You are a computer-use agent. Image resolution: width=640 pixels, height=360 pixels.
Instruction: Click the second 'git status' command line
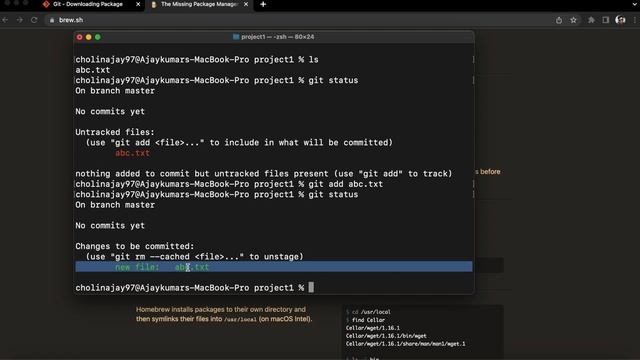coord(217,195)
